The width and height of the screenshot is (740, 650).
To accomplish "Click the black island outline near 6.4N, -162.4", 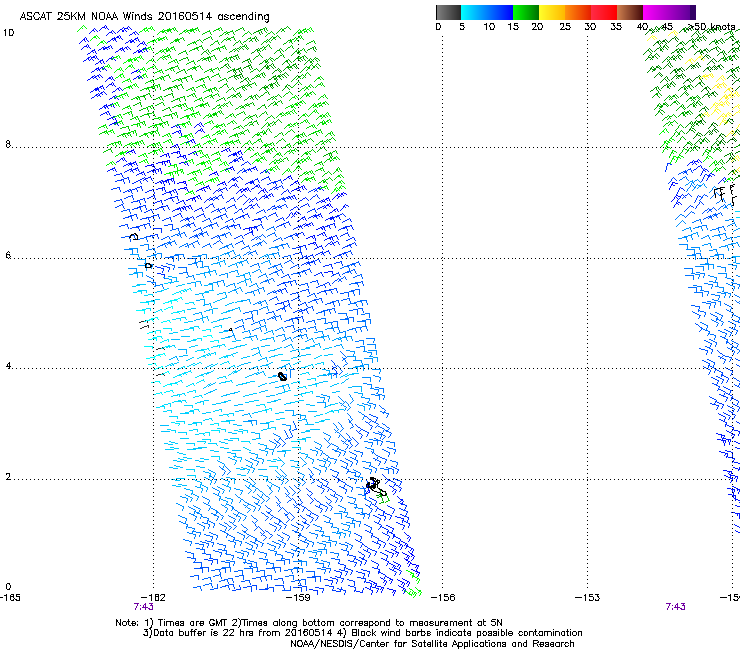I will point(134,236).
